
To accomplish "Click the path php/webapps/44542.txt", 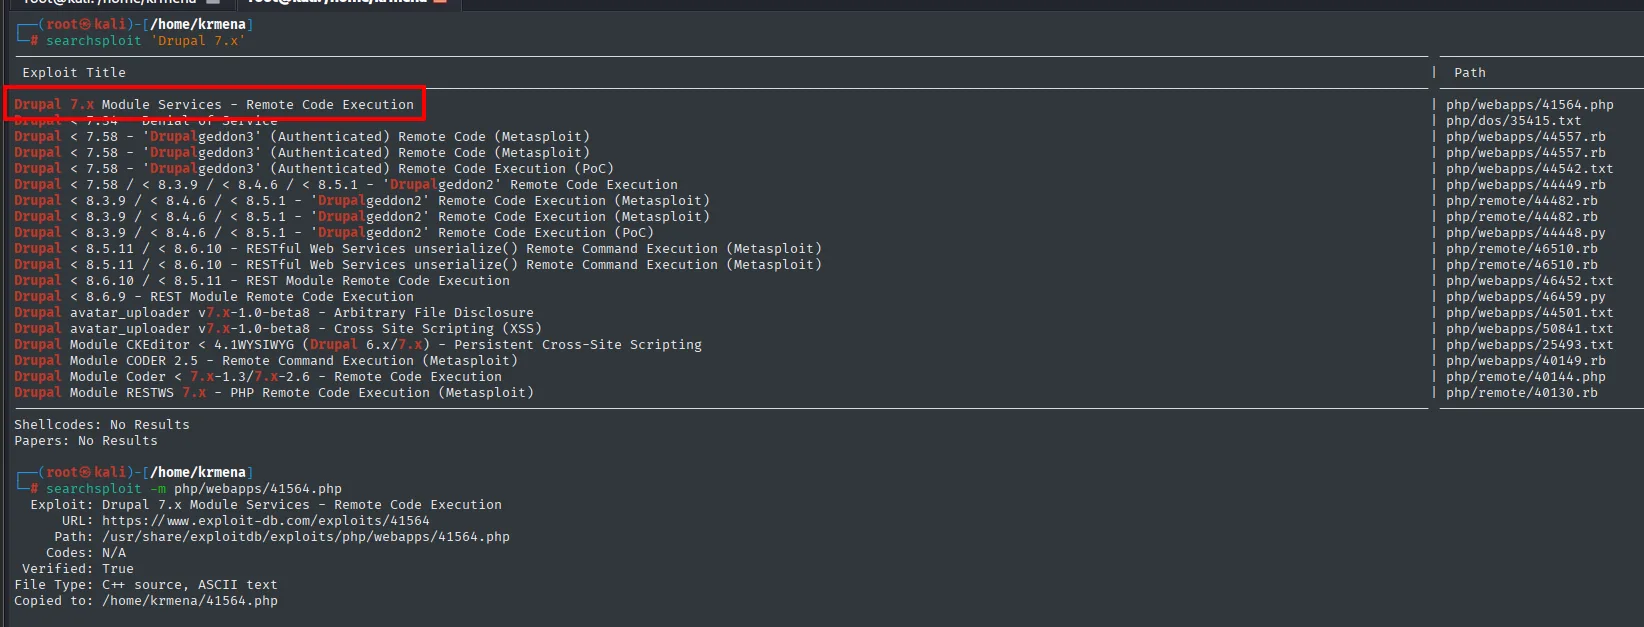I will [1529, 169].
